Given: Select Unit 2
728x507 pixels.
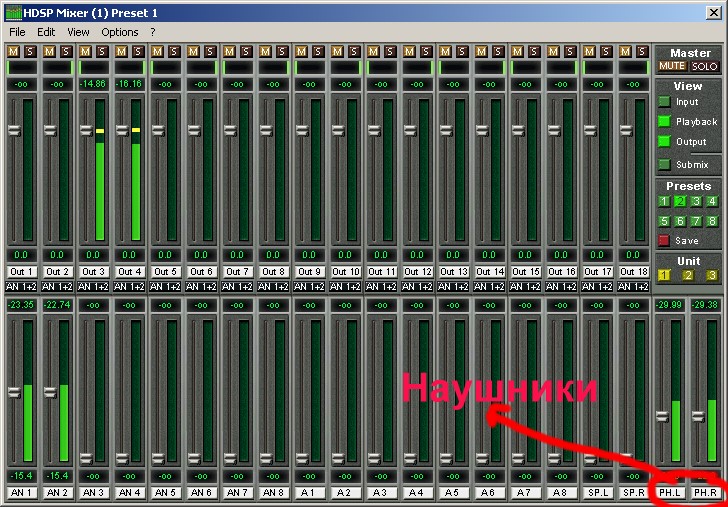Looking at the screenshot, I should 688,275.
